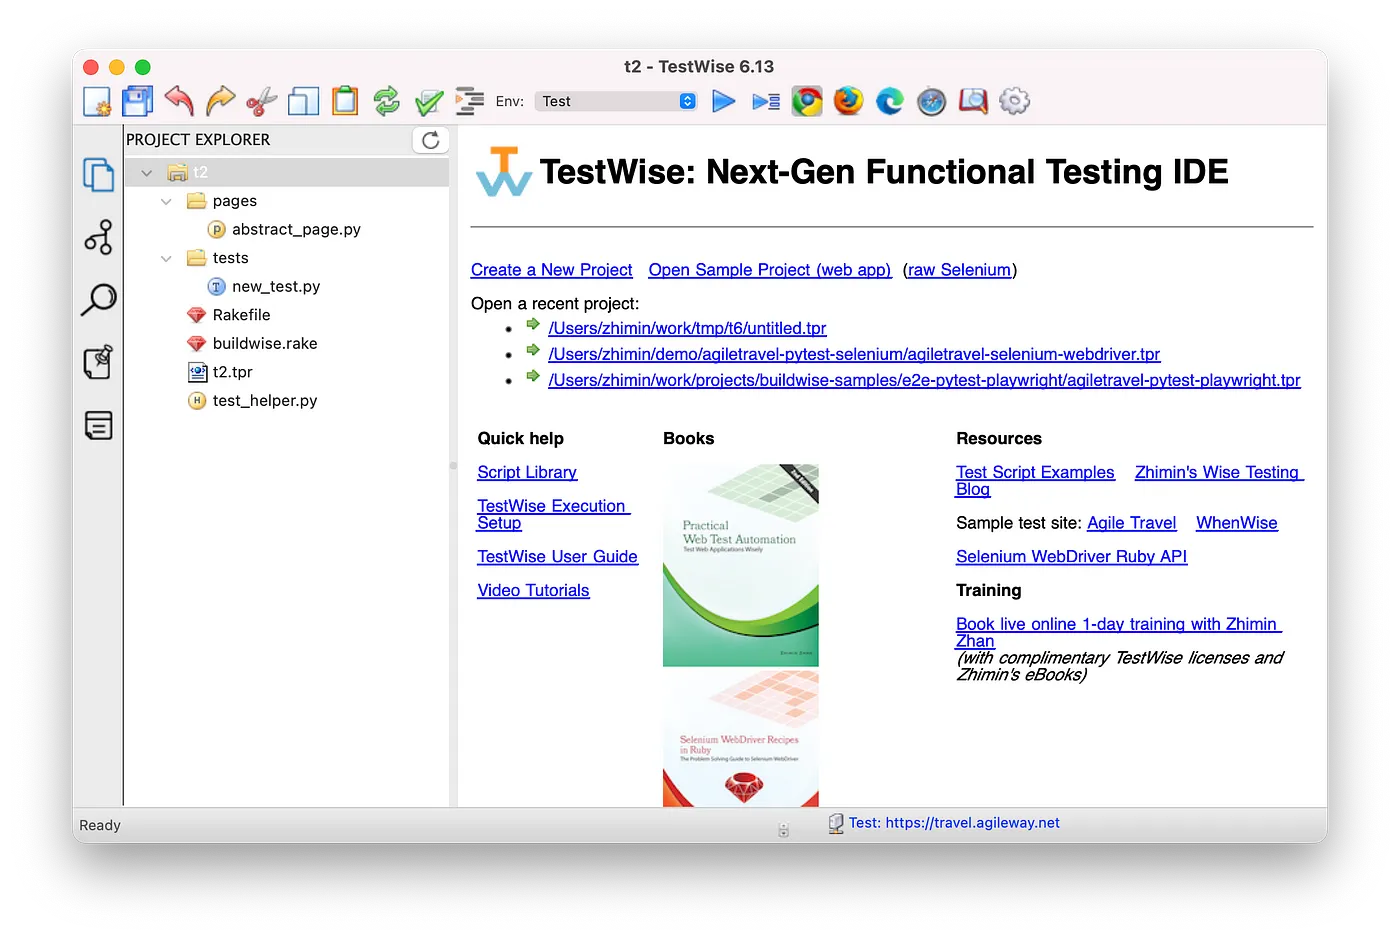1400x939 pixels.
Task: Click the Test URL in the status bar
Action: (x=954, y=823)
